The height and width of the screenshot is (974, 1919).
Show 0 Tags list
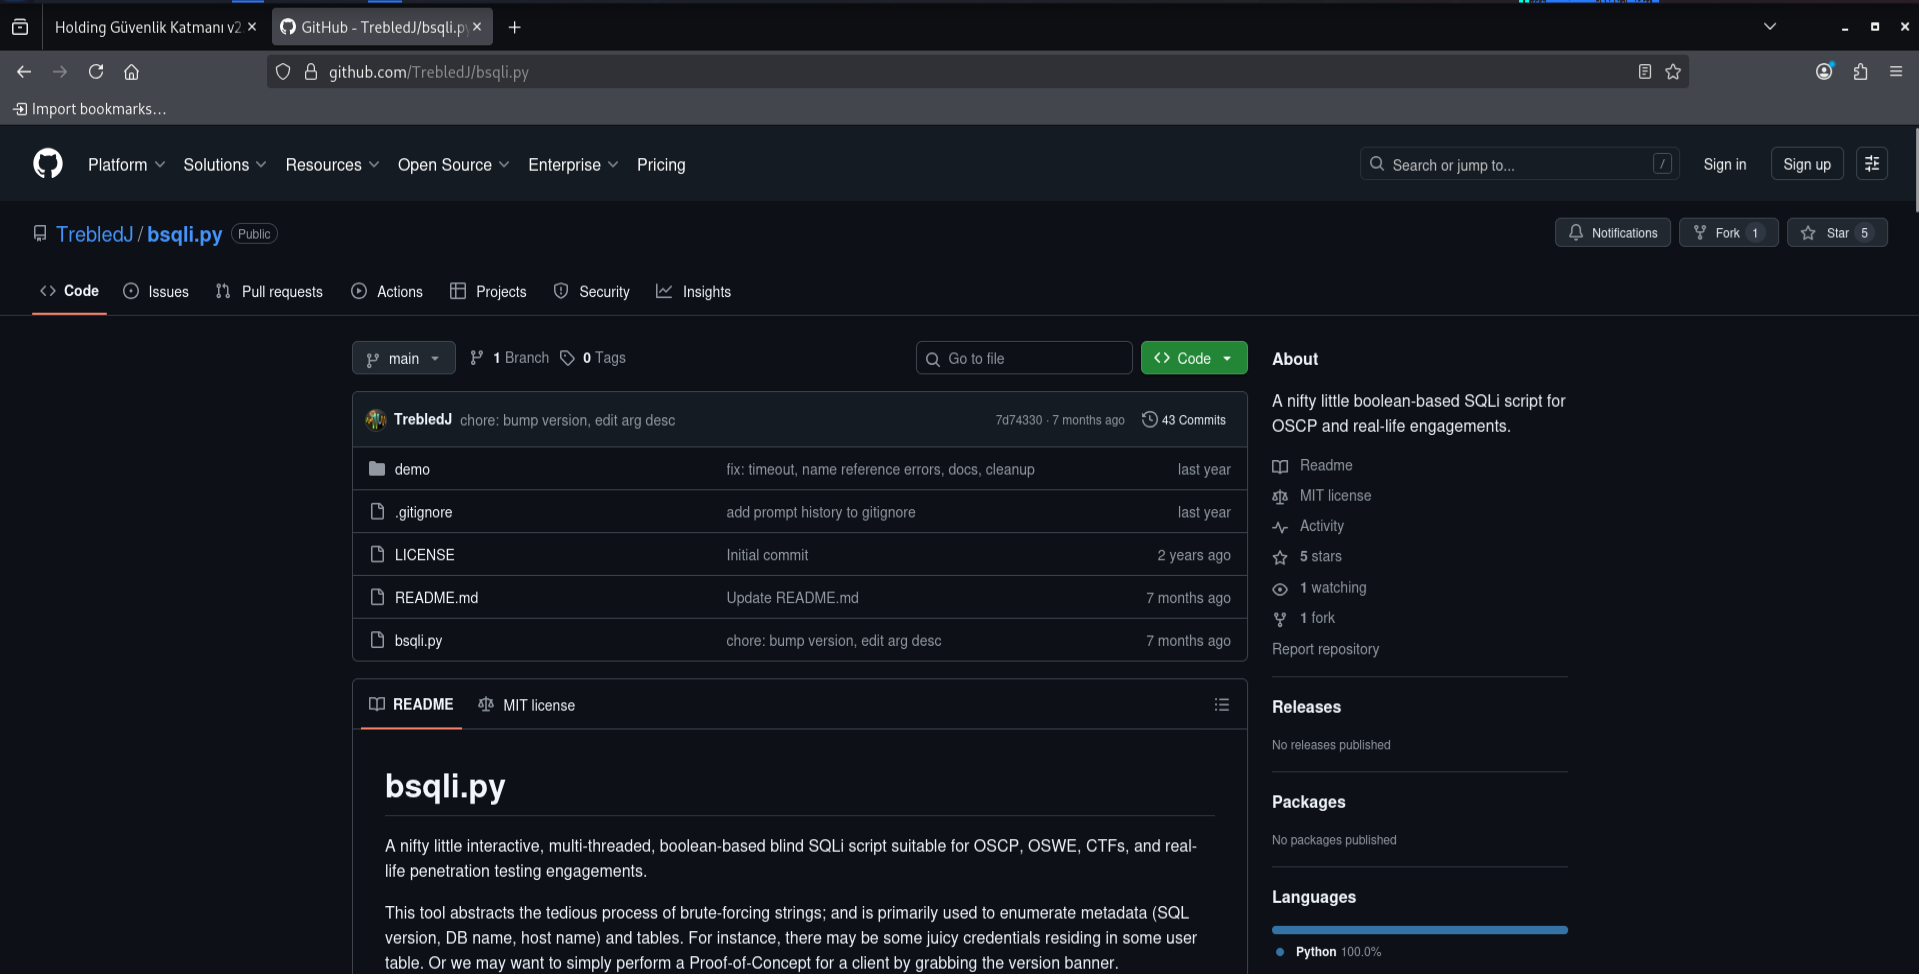pyautogui.click(x=593, y=358)
